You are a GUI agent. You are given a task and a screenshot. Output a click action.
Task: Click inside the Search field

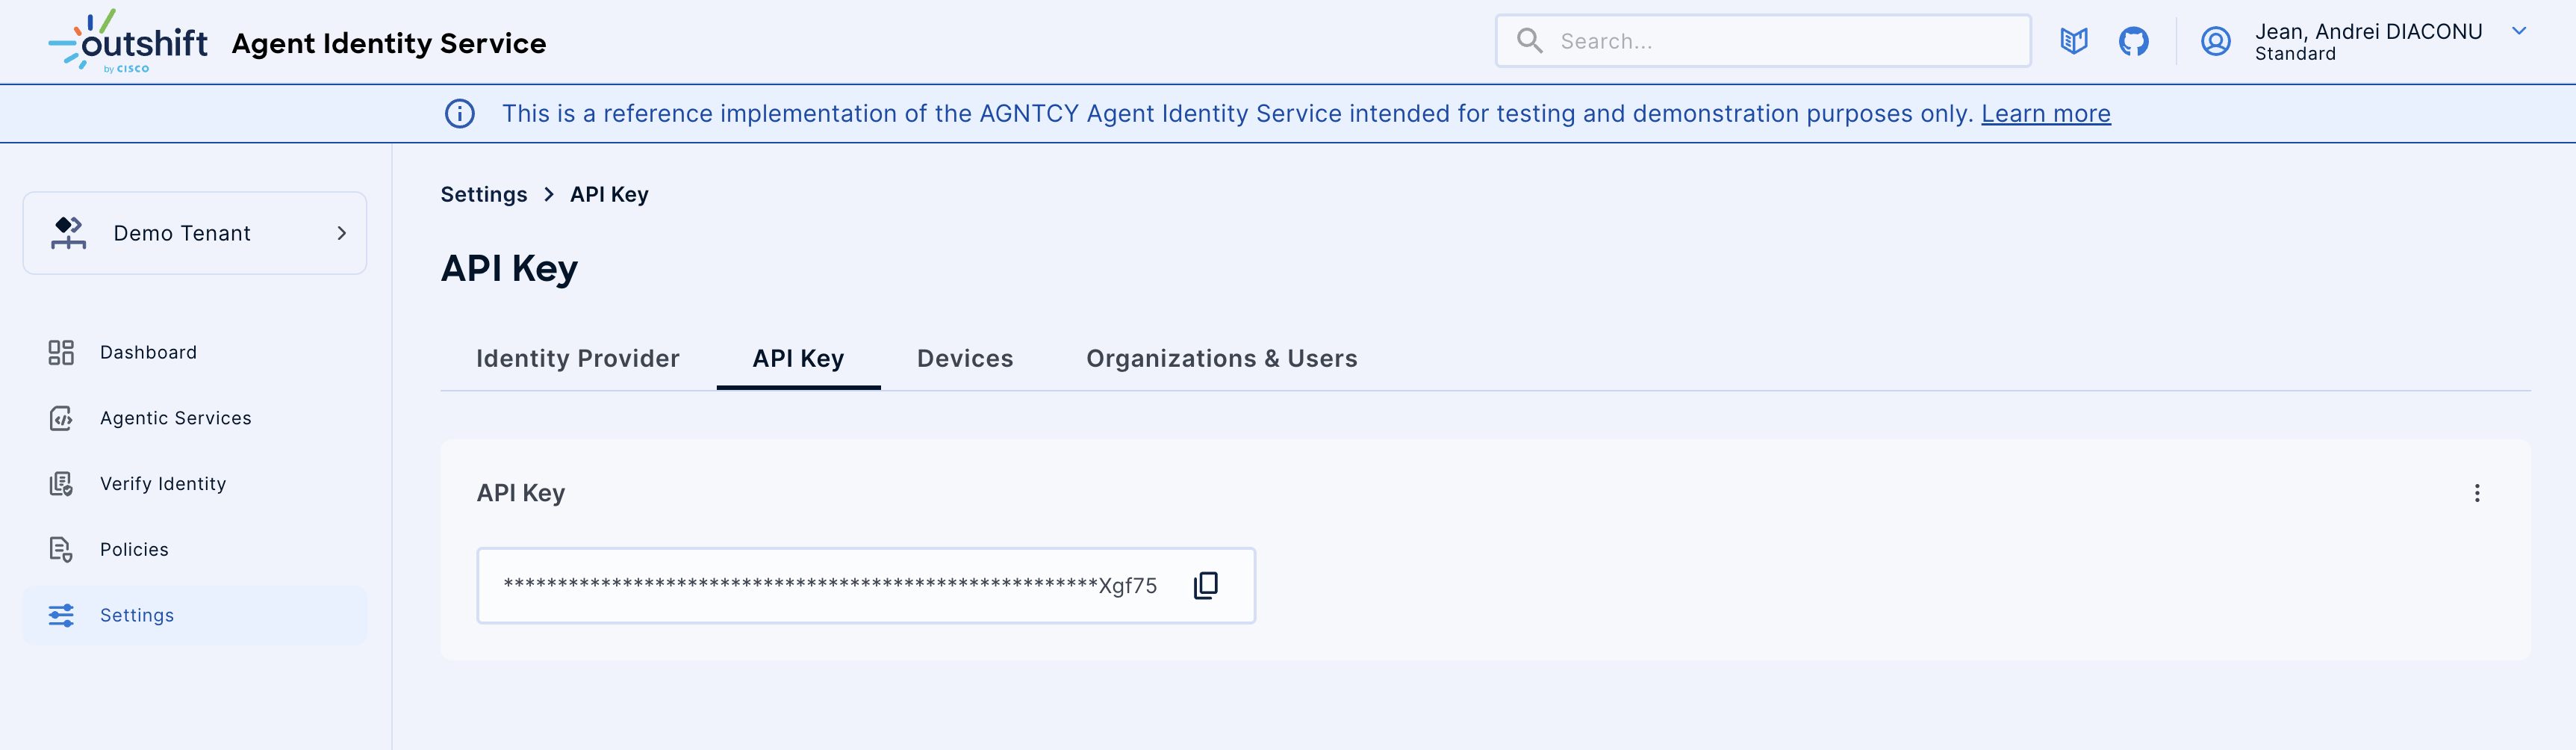coord(1760,40)
